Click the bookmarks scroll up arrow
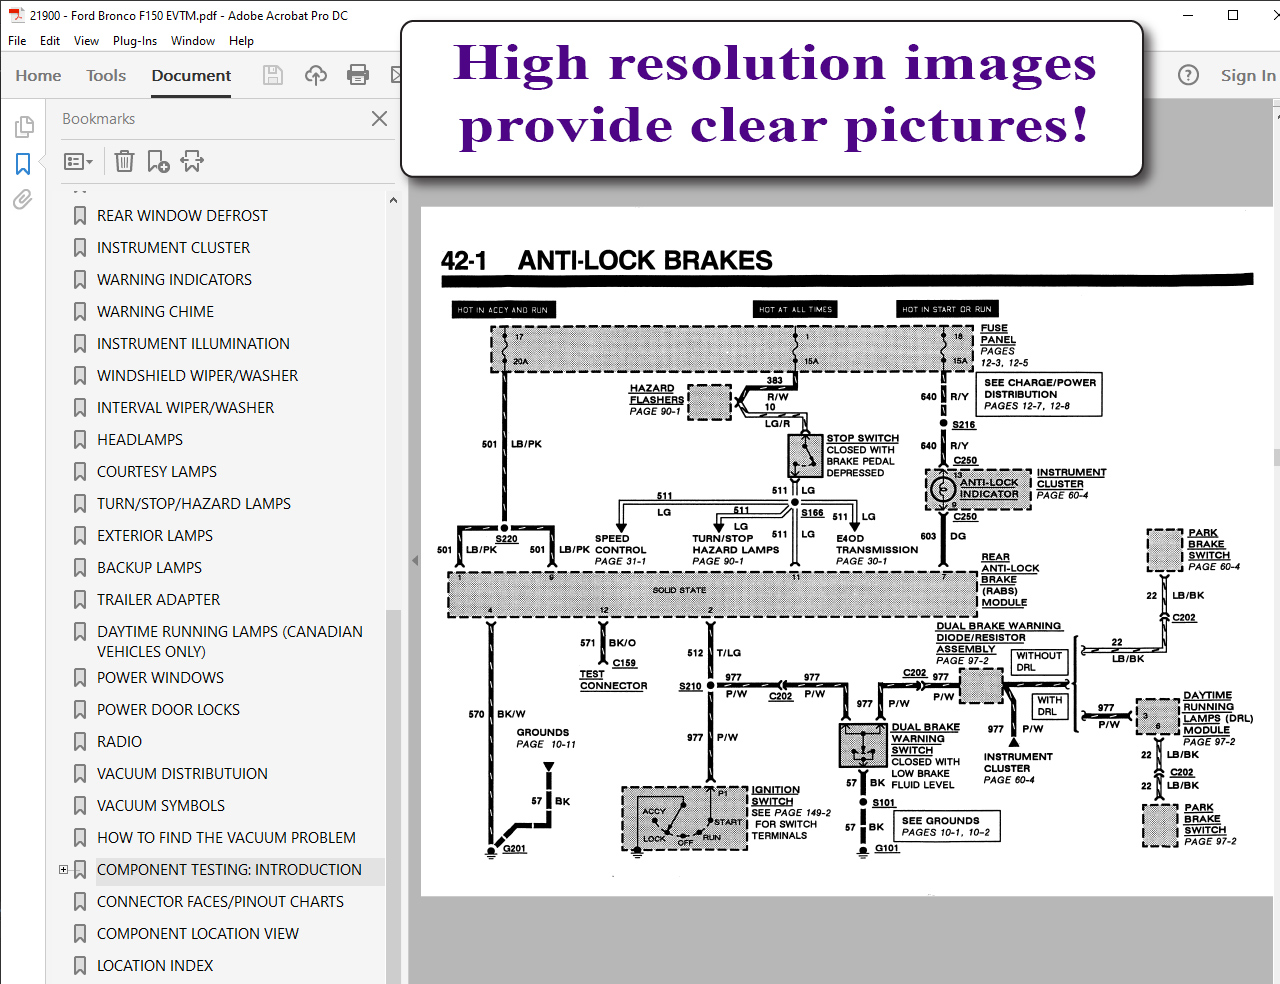1280x984 pixels. (x=393, y=200)
